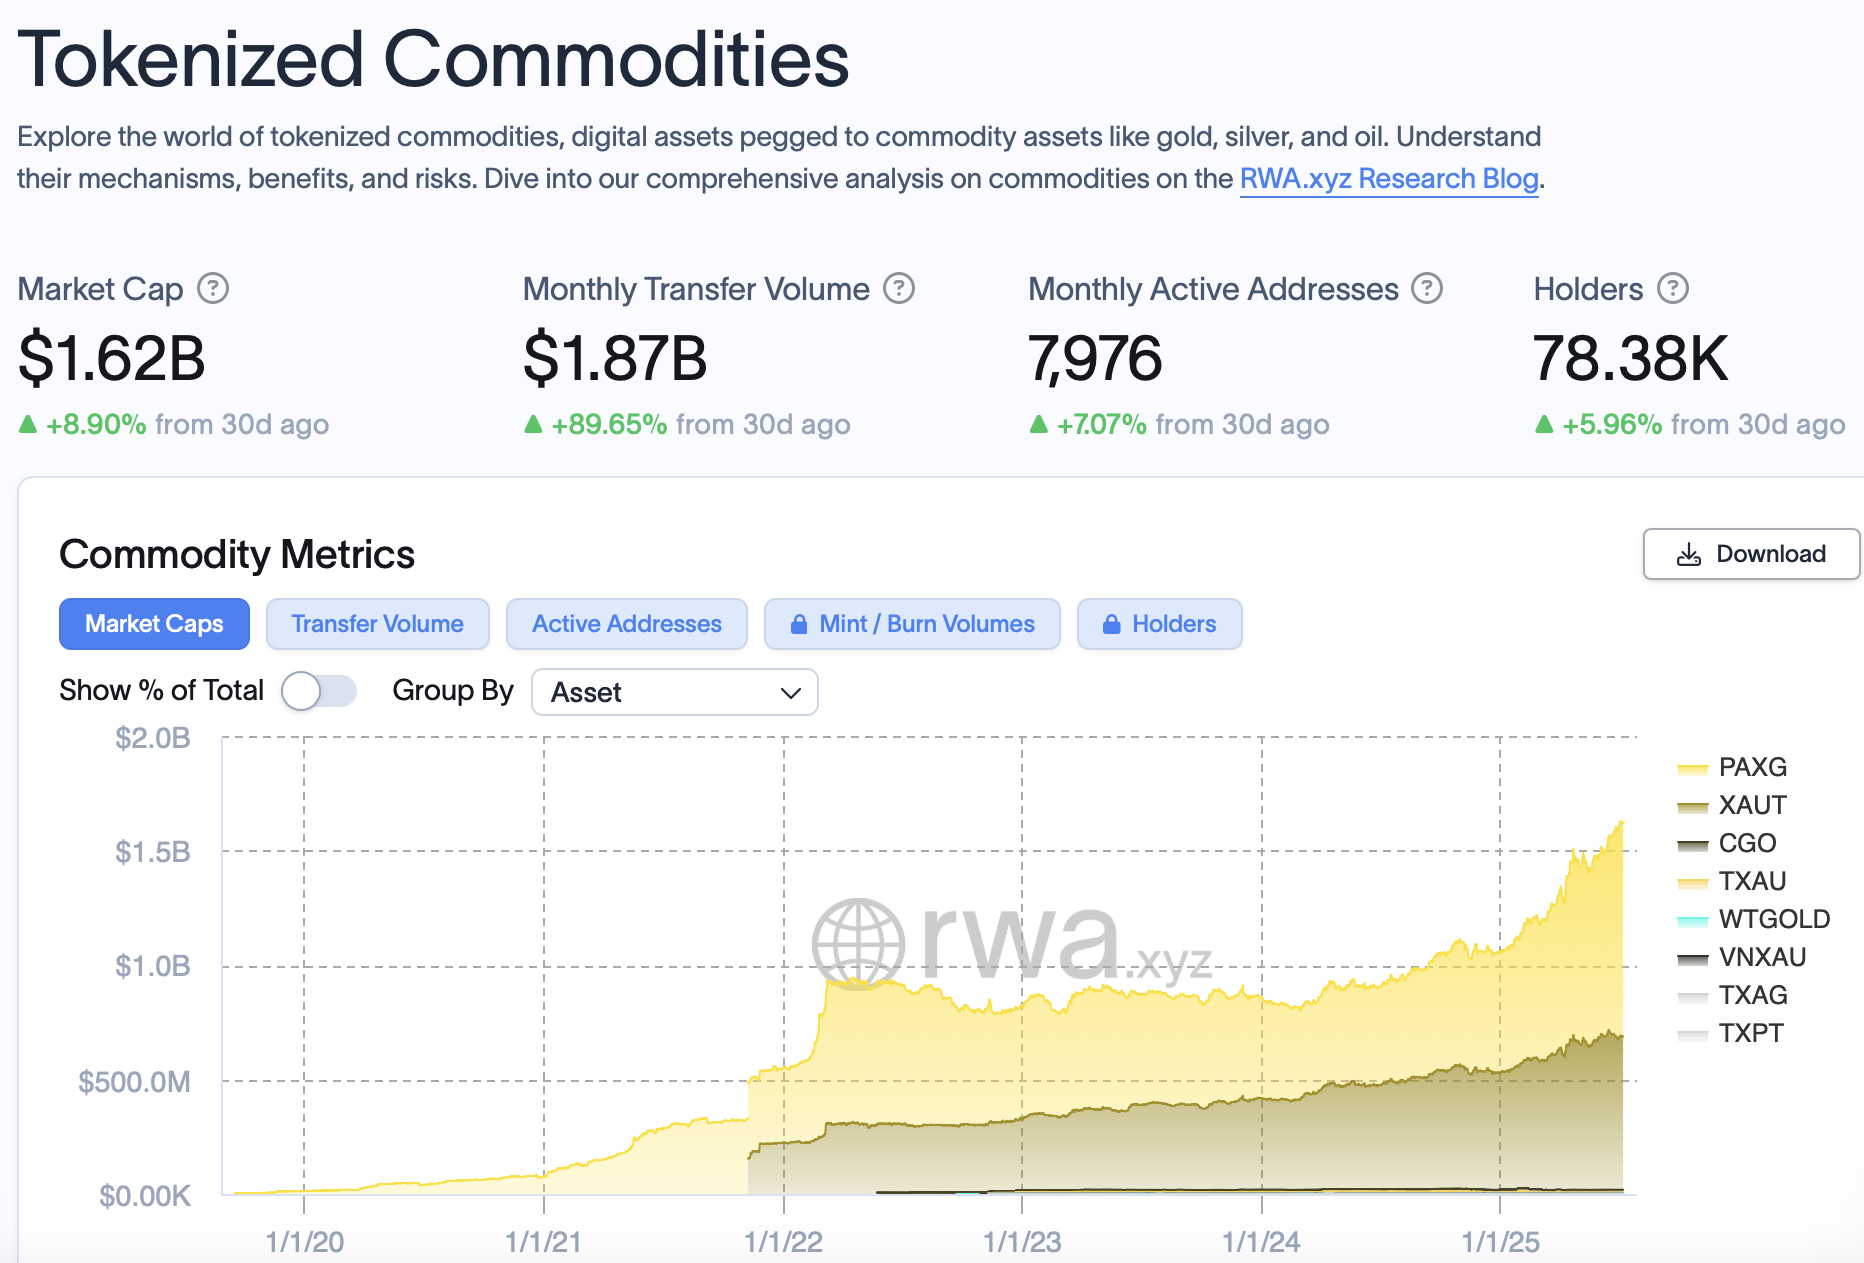This screenshot has width=1864, height=1263.
Task: Click the CGO legend color swatch
Action: (1692, 845)
